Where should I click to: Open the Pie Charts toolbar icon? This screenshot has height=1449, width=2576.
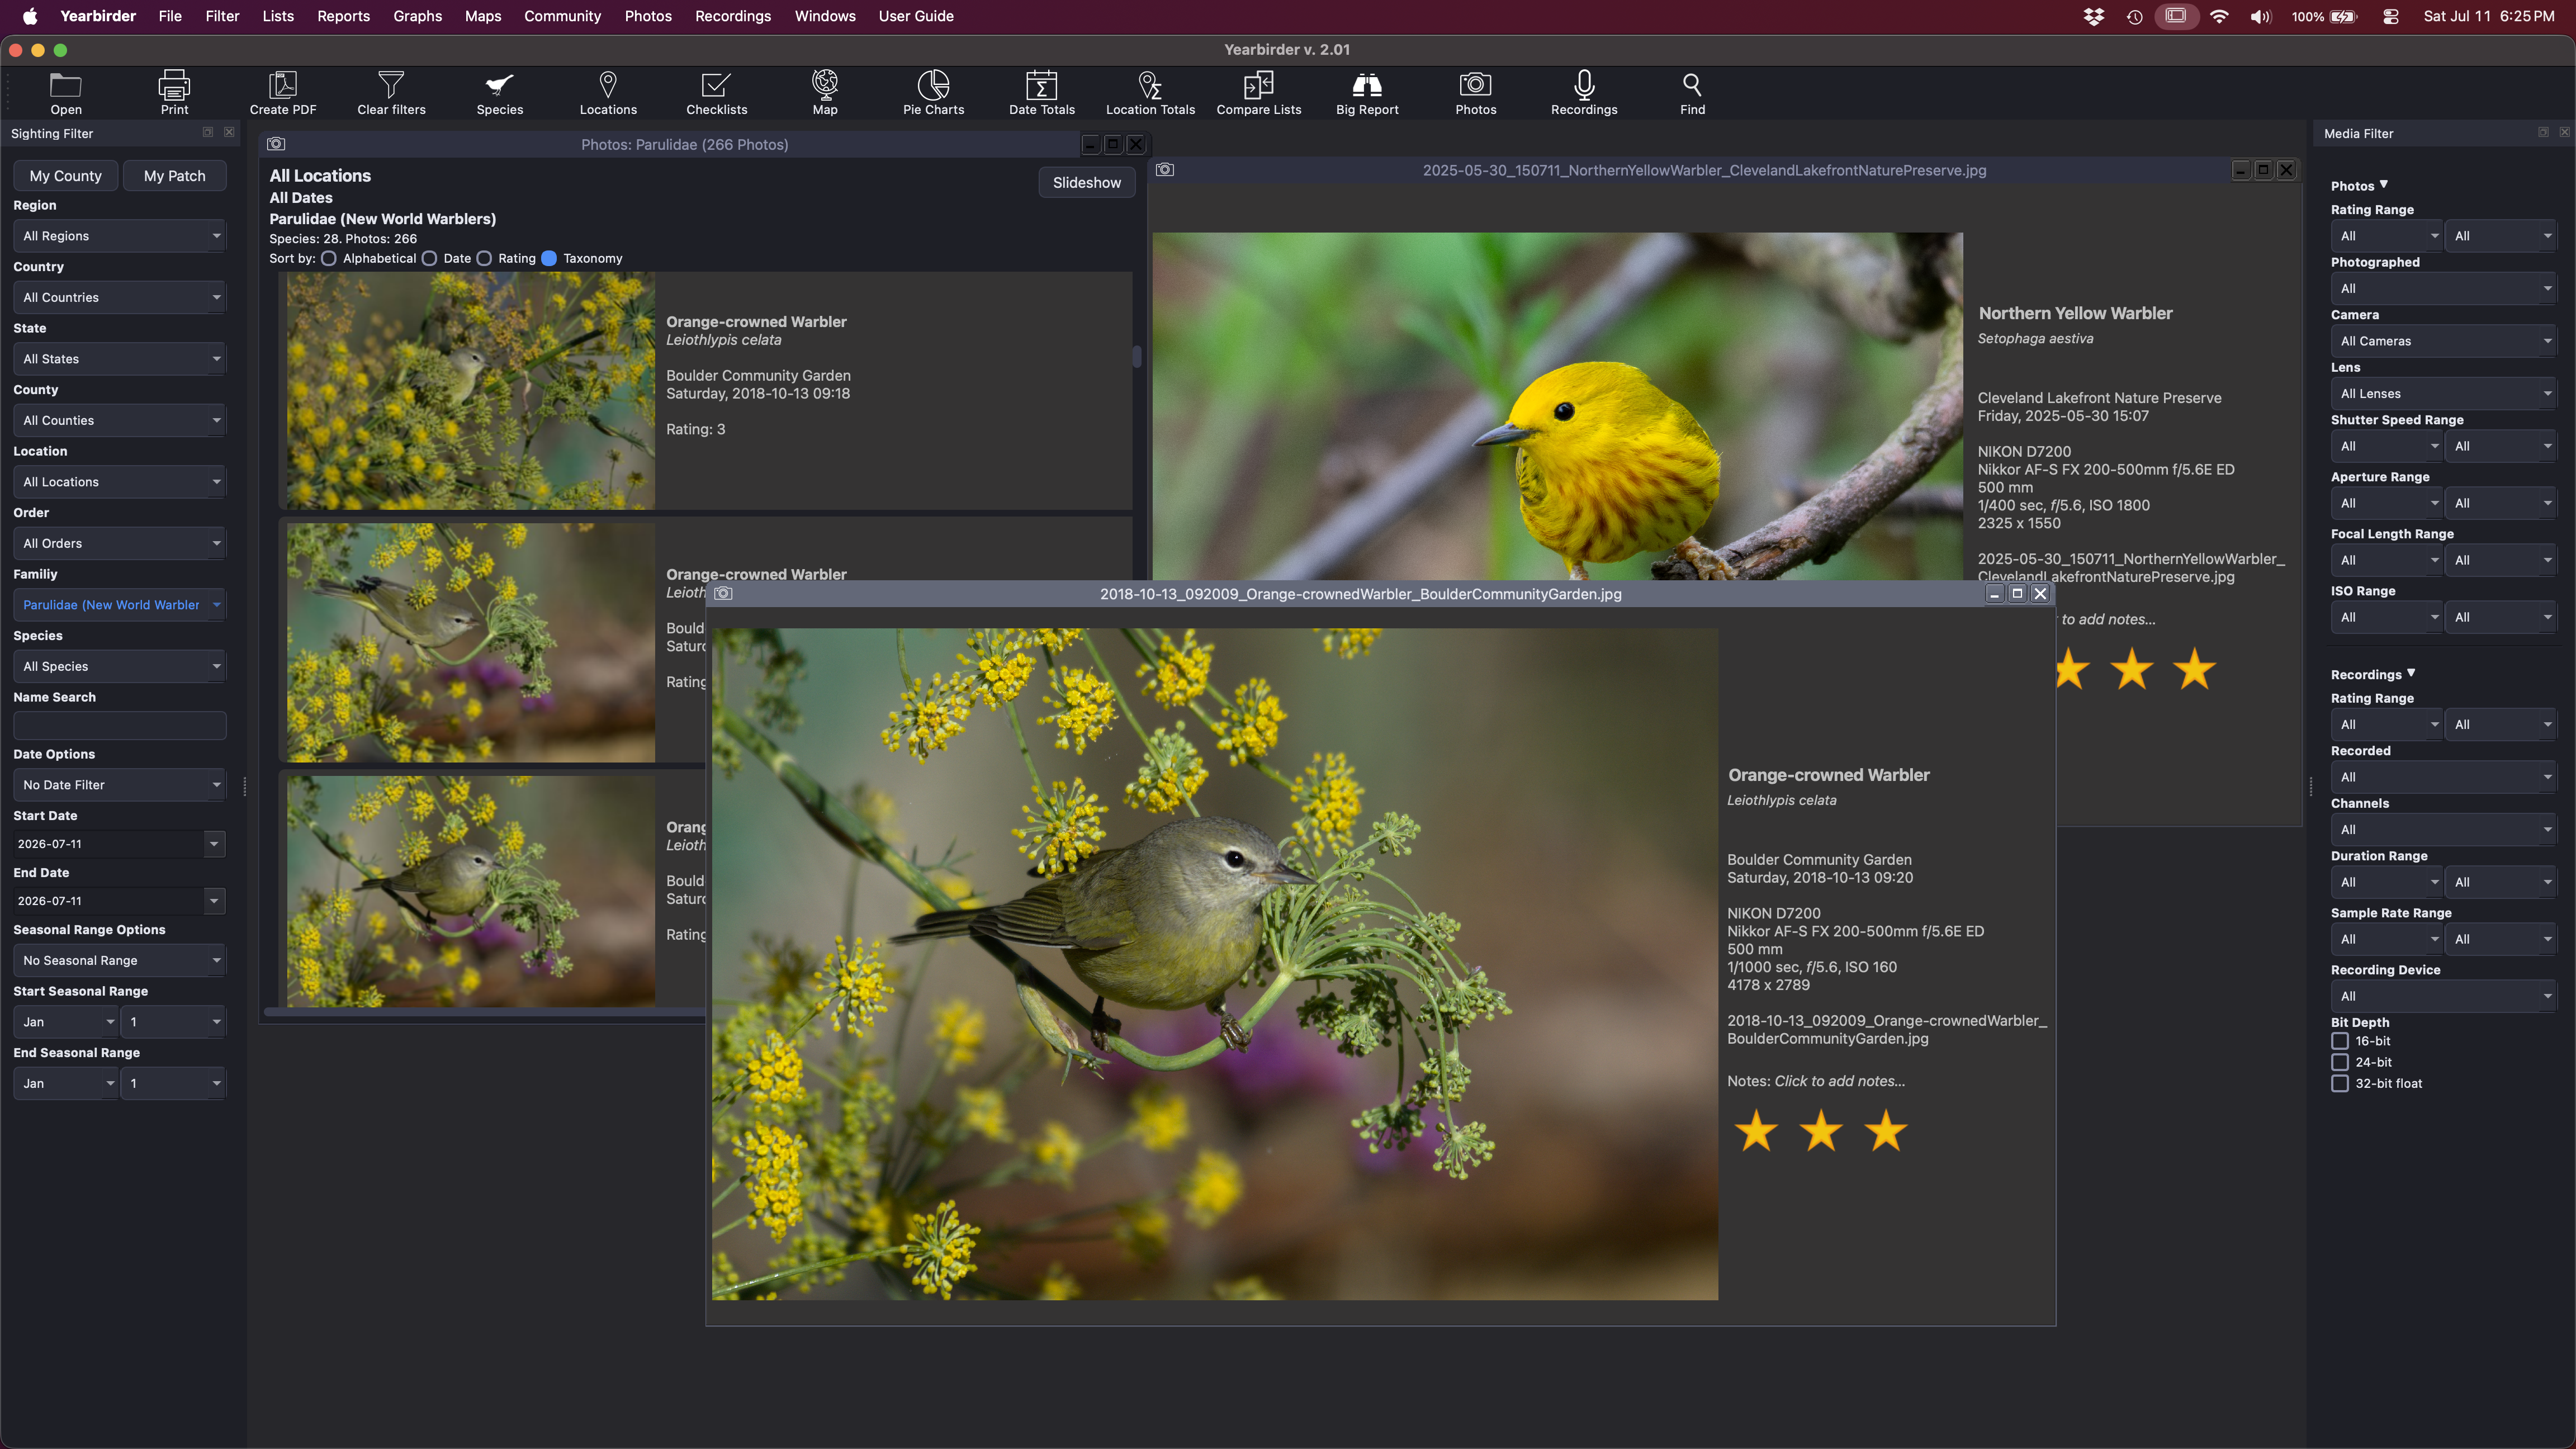point(933,85)
